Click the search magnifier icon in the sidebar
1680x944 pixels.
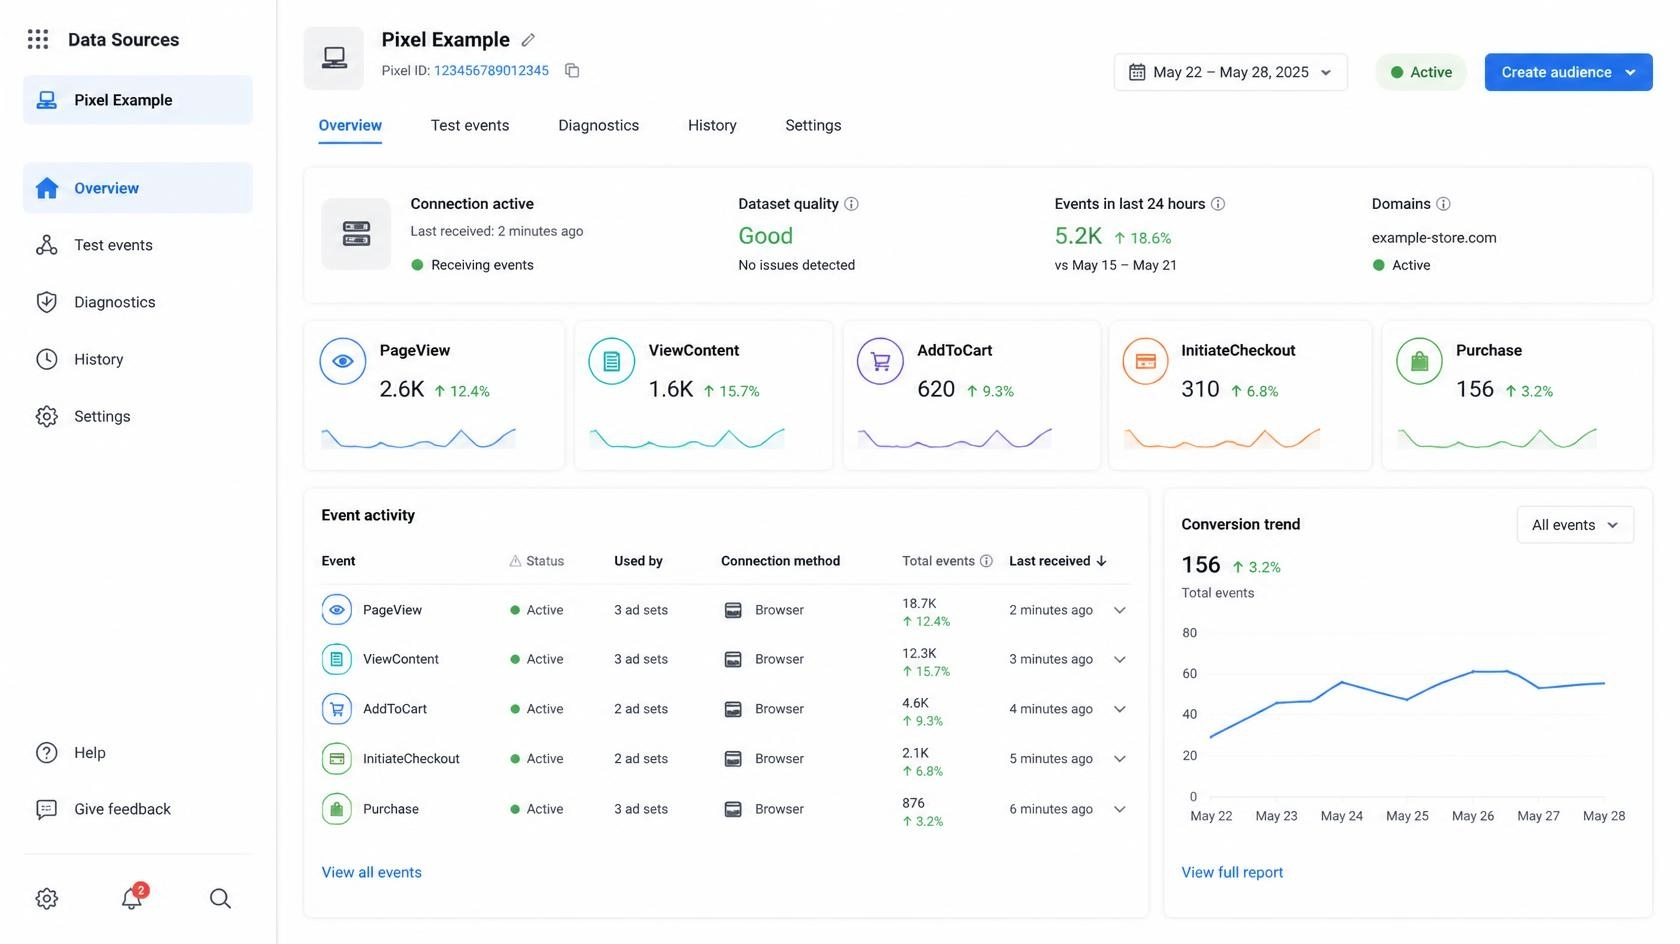pos(220,898)
